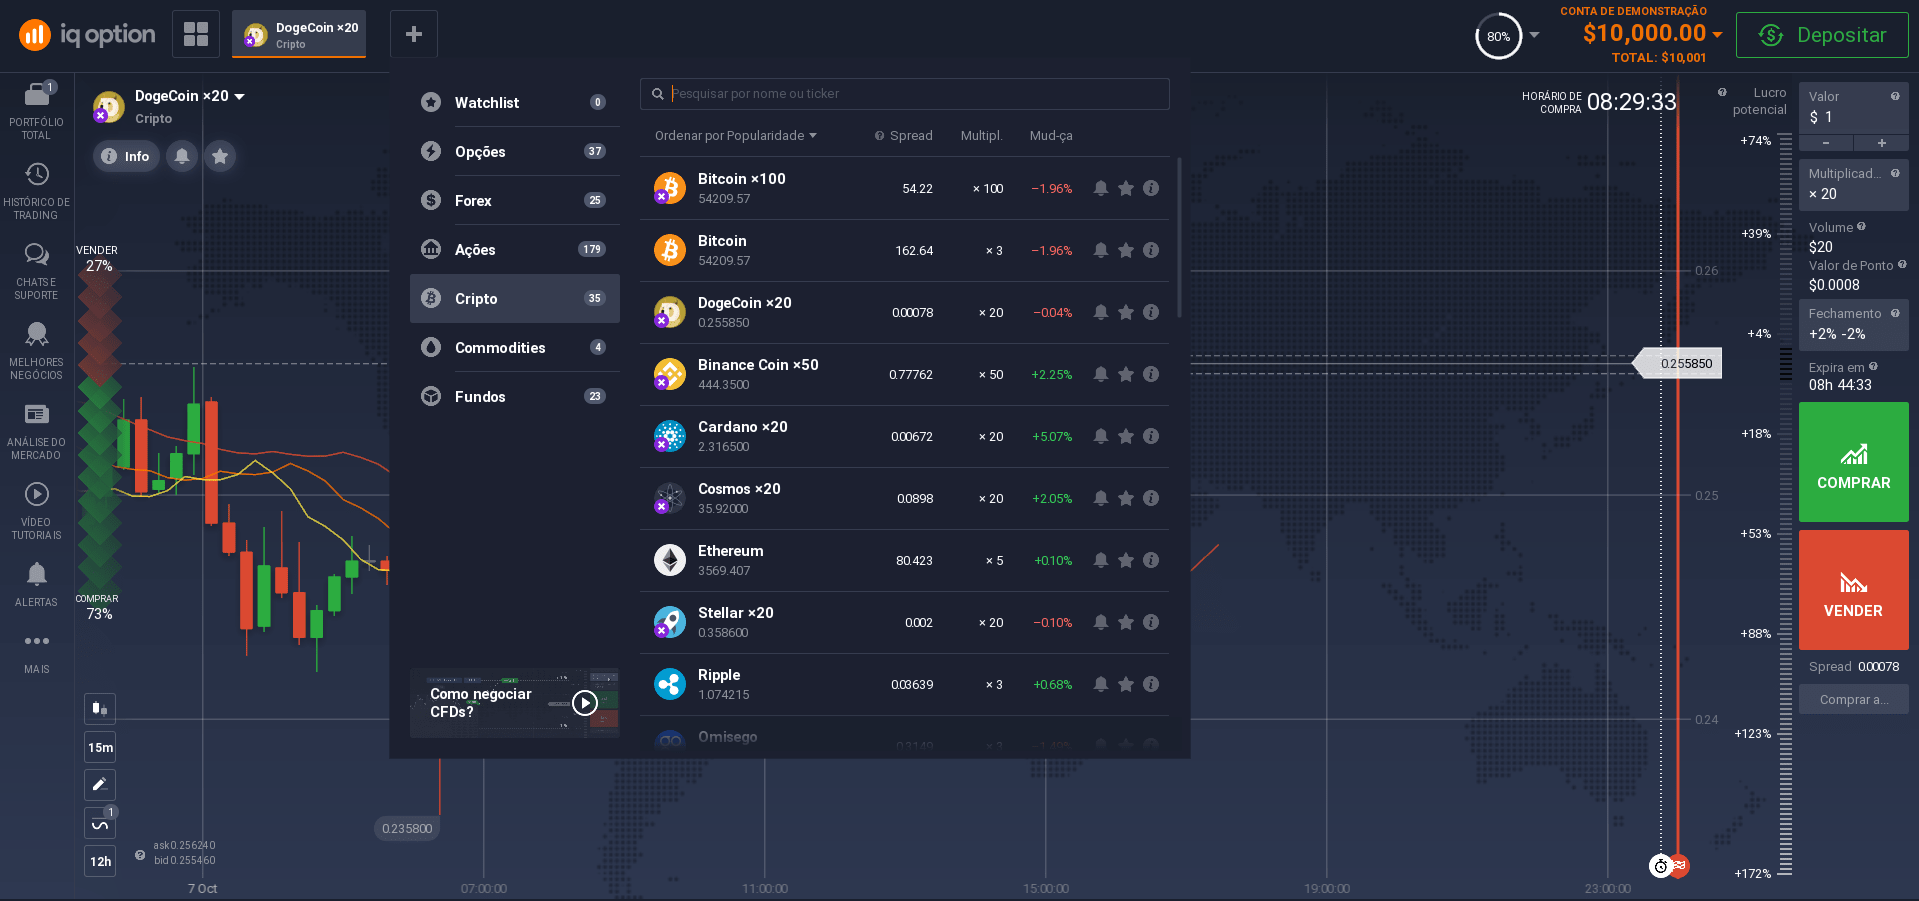Set alert bell on Ripple row

1100,684
